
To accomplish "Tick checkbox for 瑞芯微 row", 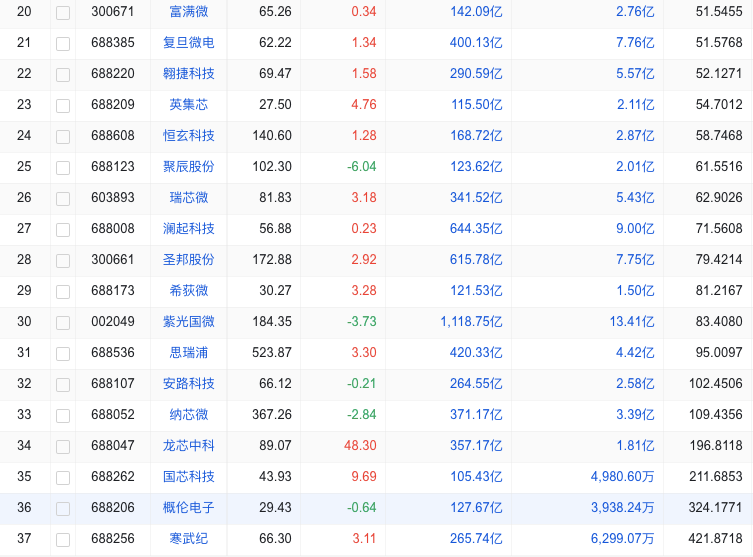I will coord(63,198).
